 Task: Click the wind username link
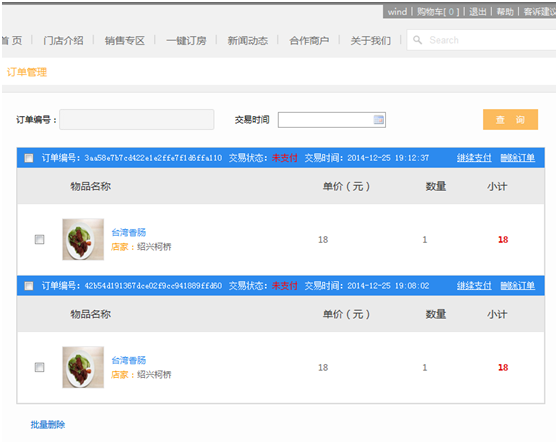(397, 12)
